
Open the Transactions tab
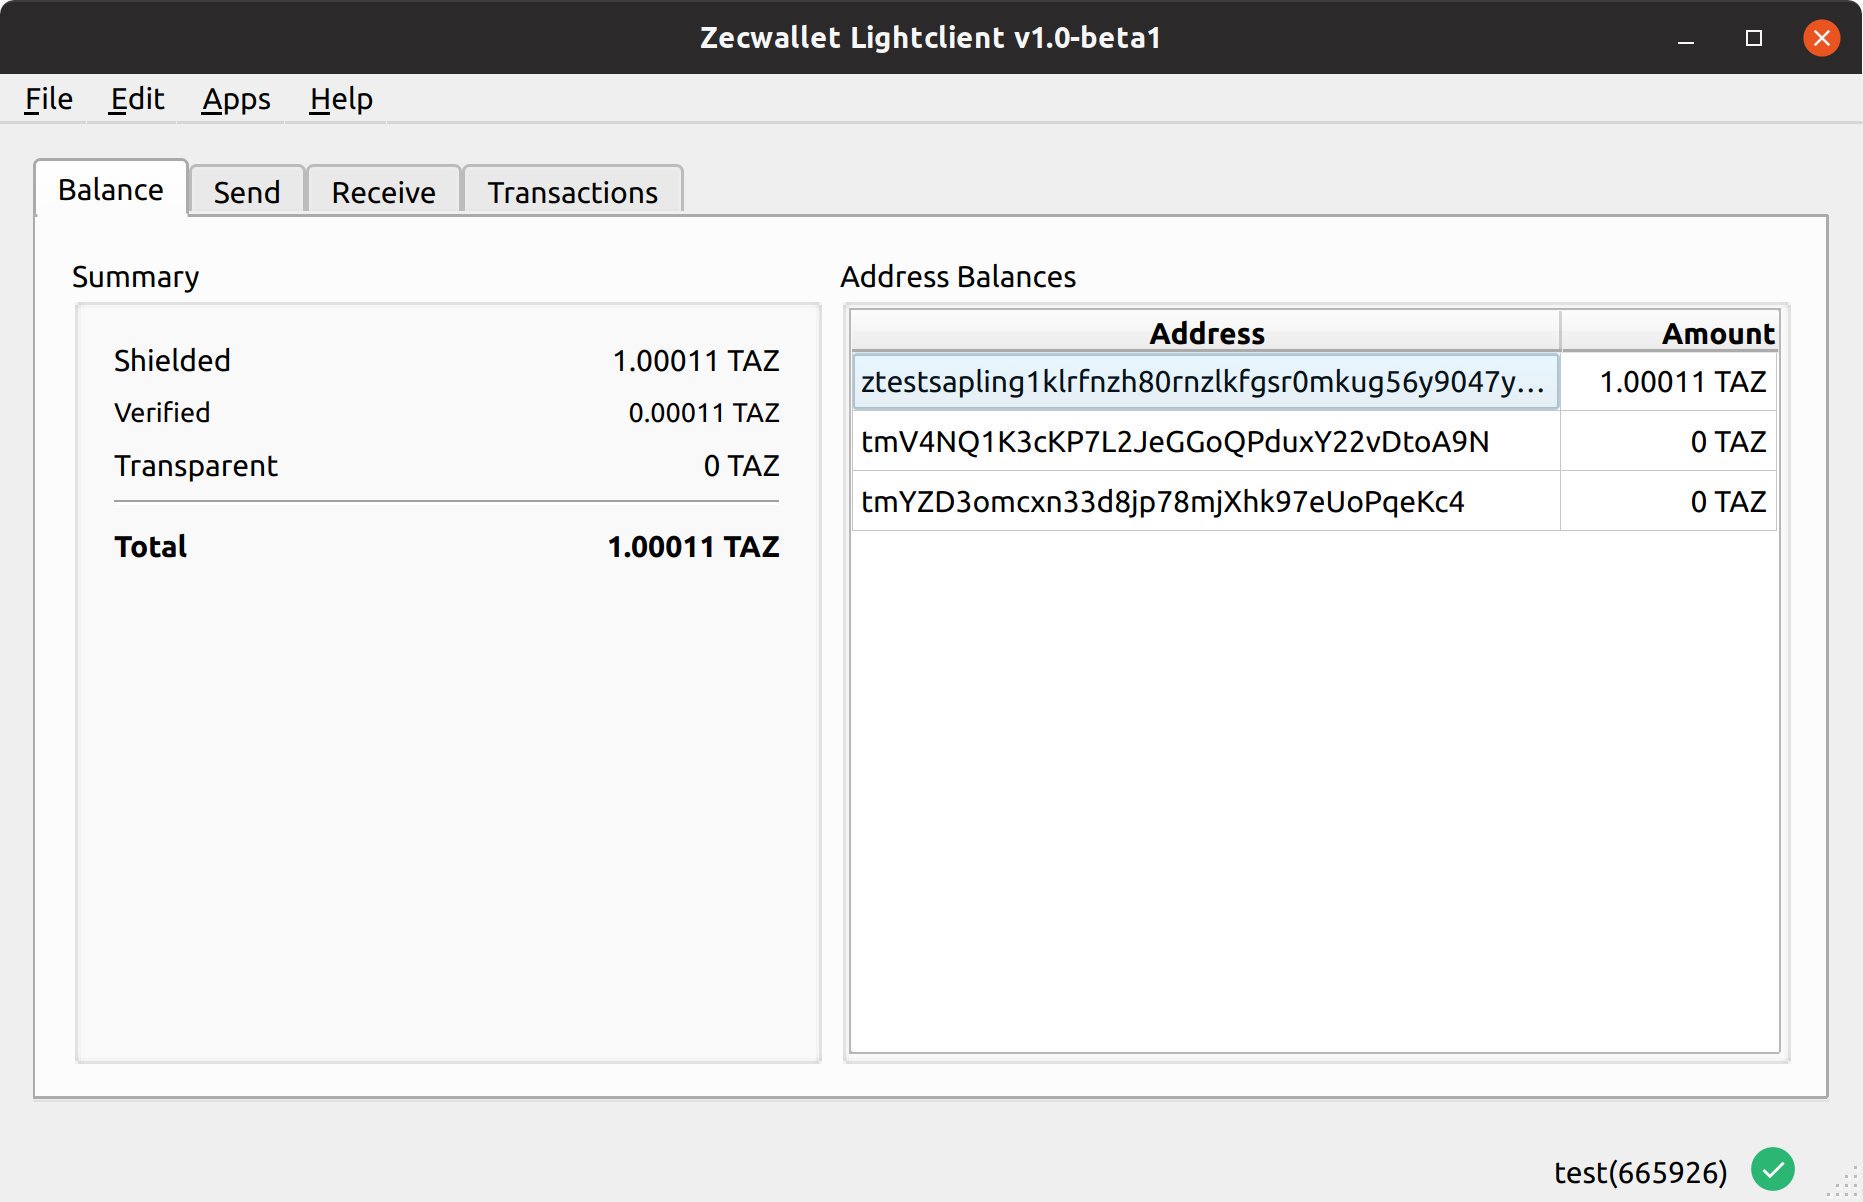tap(572, 192)
